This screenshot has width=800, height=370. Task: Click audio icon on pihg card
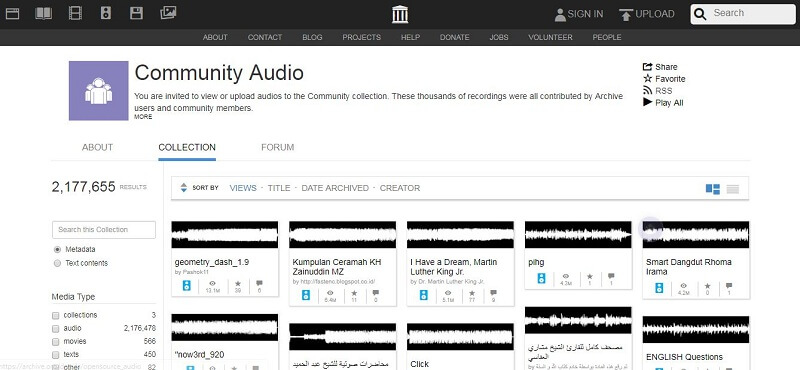541,278
